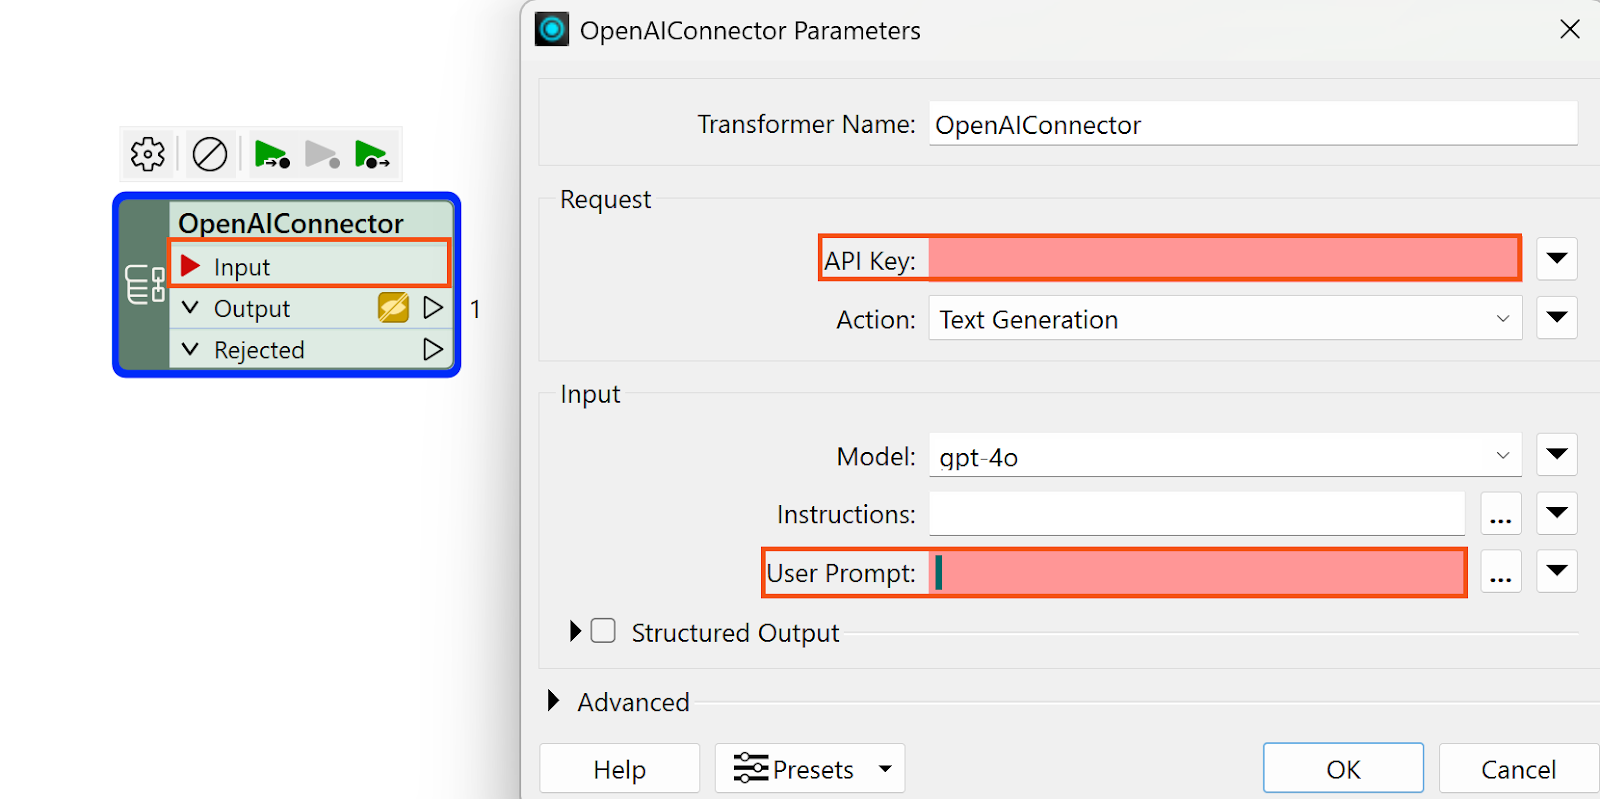The height and width of the screenshot is (799, 1600).
Task: Click the red Input port arrow
Action: [x=190, y=266]
